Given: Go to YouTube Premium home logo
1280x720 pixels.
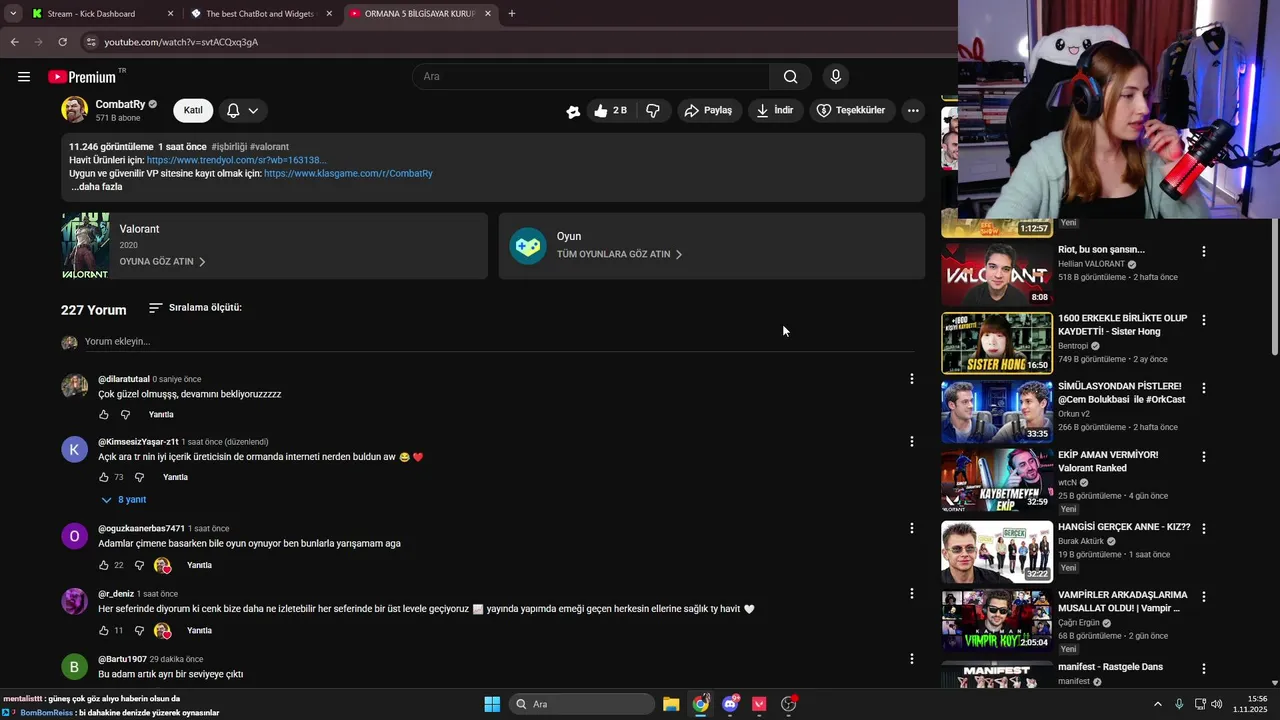Looking at the screenshot, I should [86, 77].
